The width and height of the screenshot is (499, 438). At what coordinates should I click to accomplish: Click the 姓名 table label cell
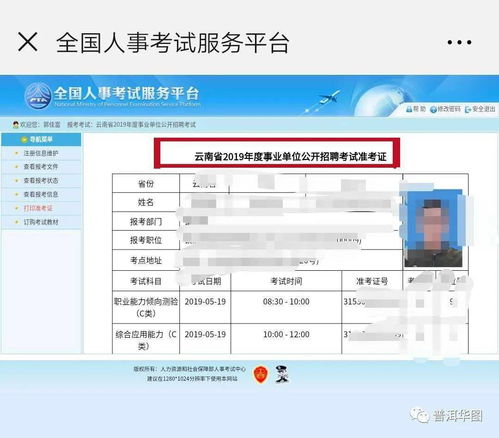click(x=146, y=202)
